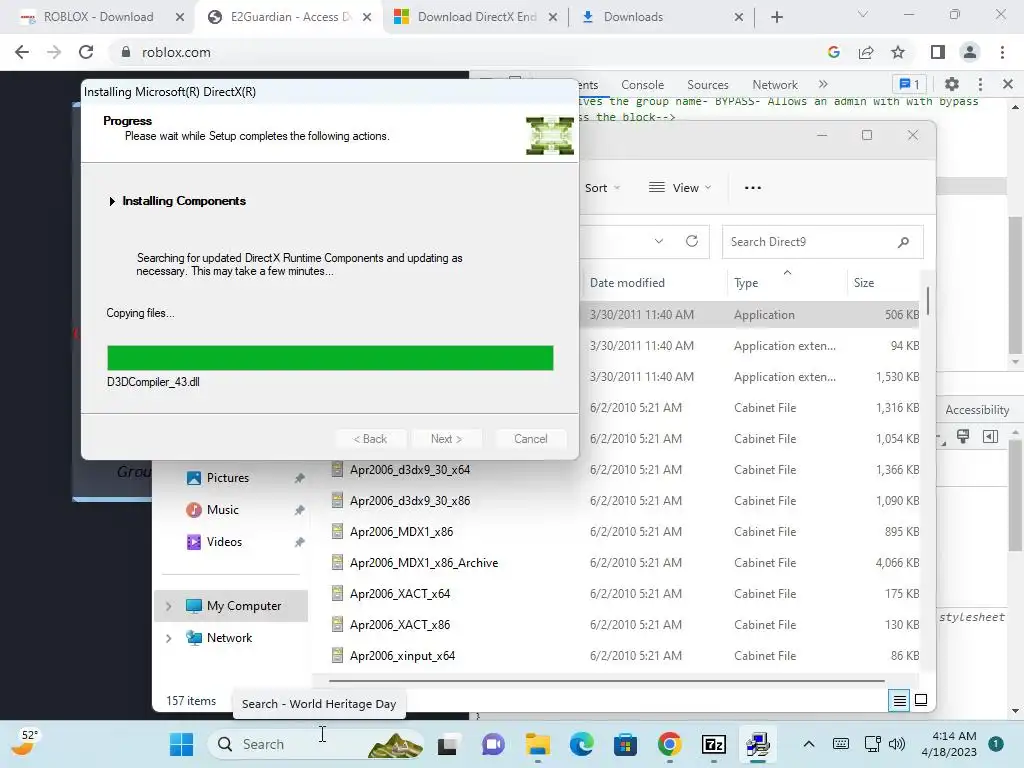Switch to DevTools Network tab
This screenshot has height=768, width=1024.
click(x=775, y=85)
